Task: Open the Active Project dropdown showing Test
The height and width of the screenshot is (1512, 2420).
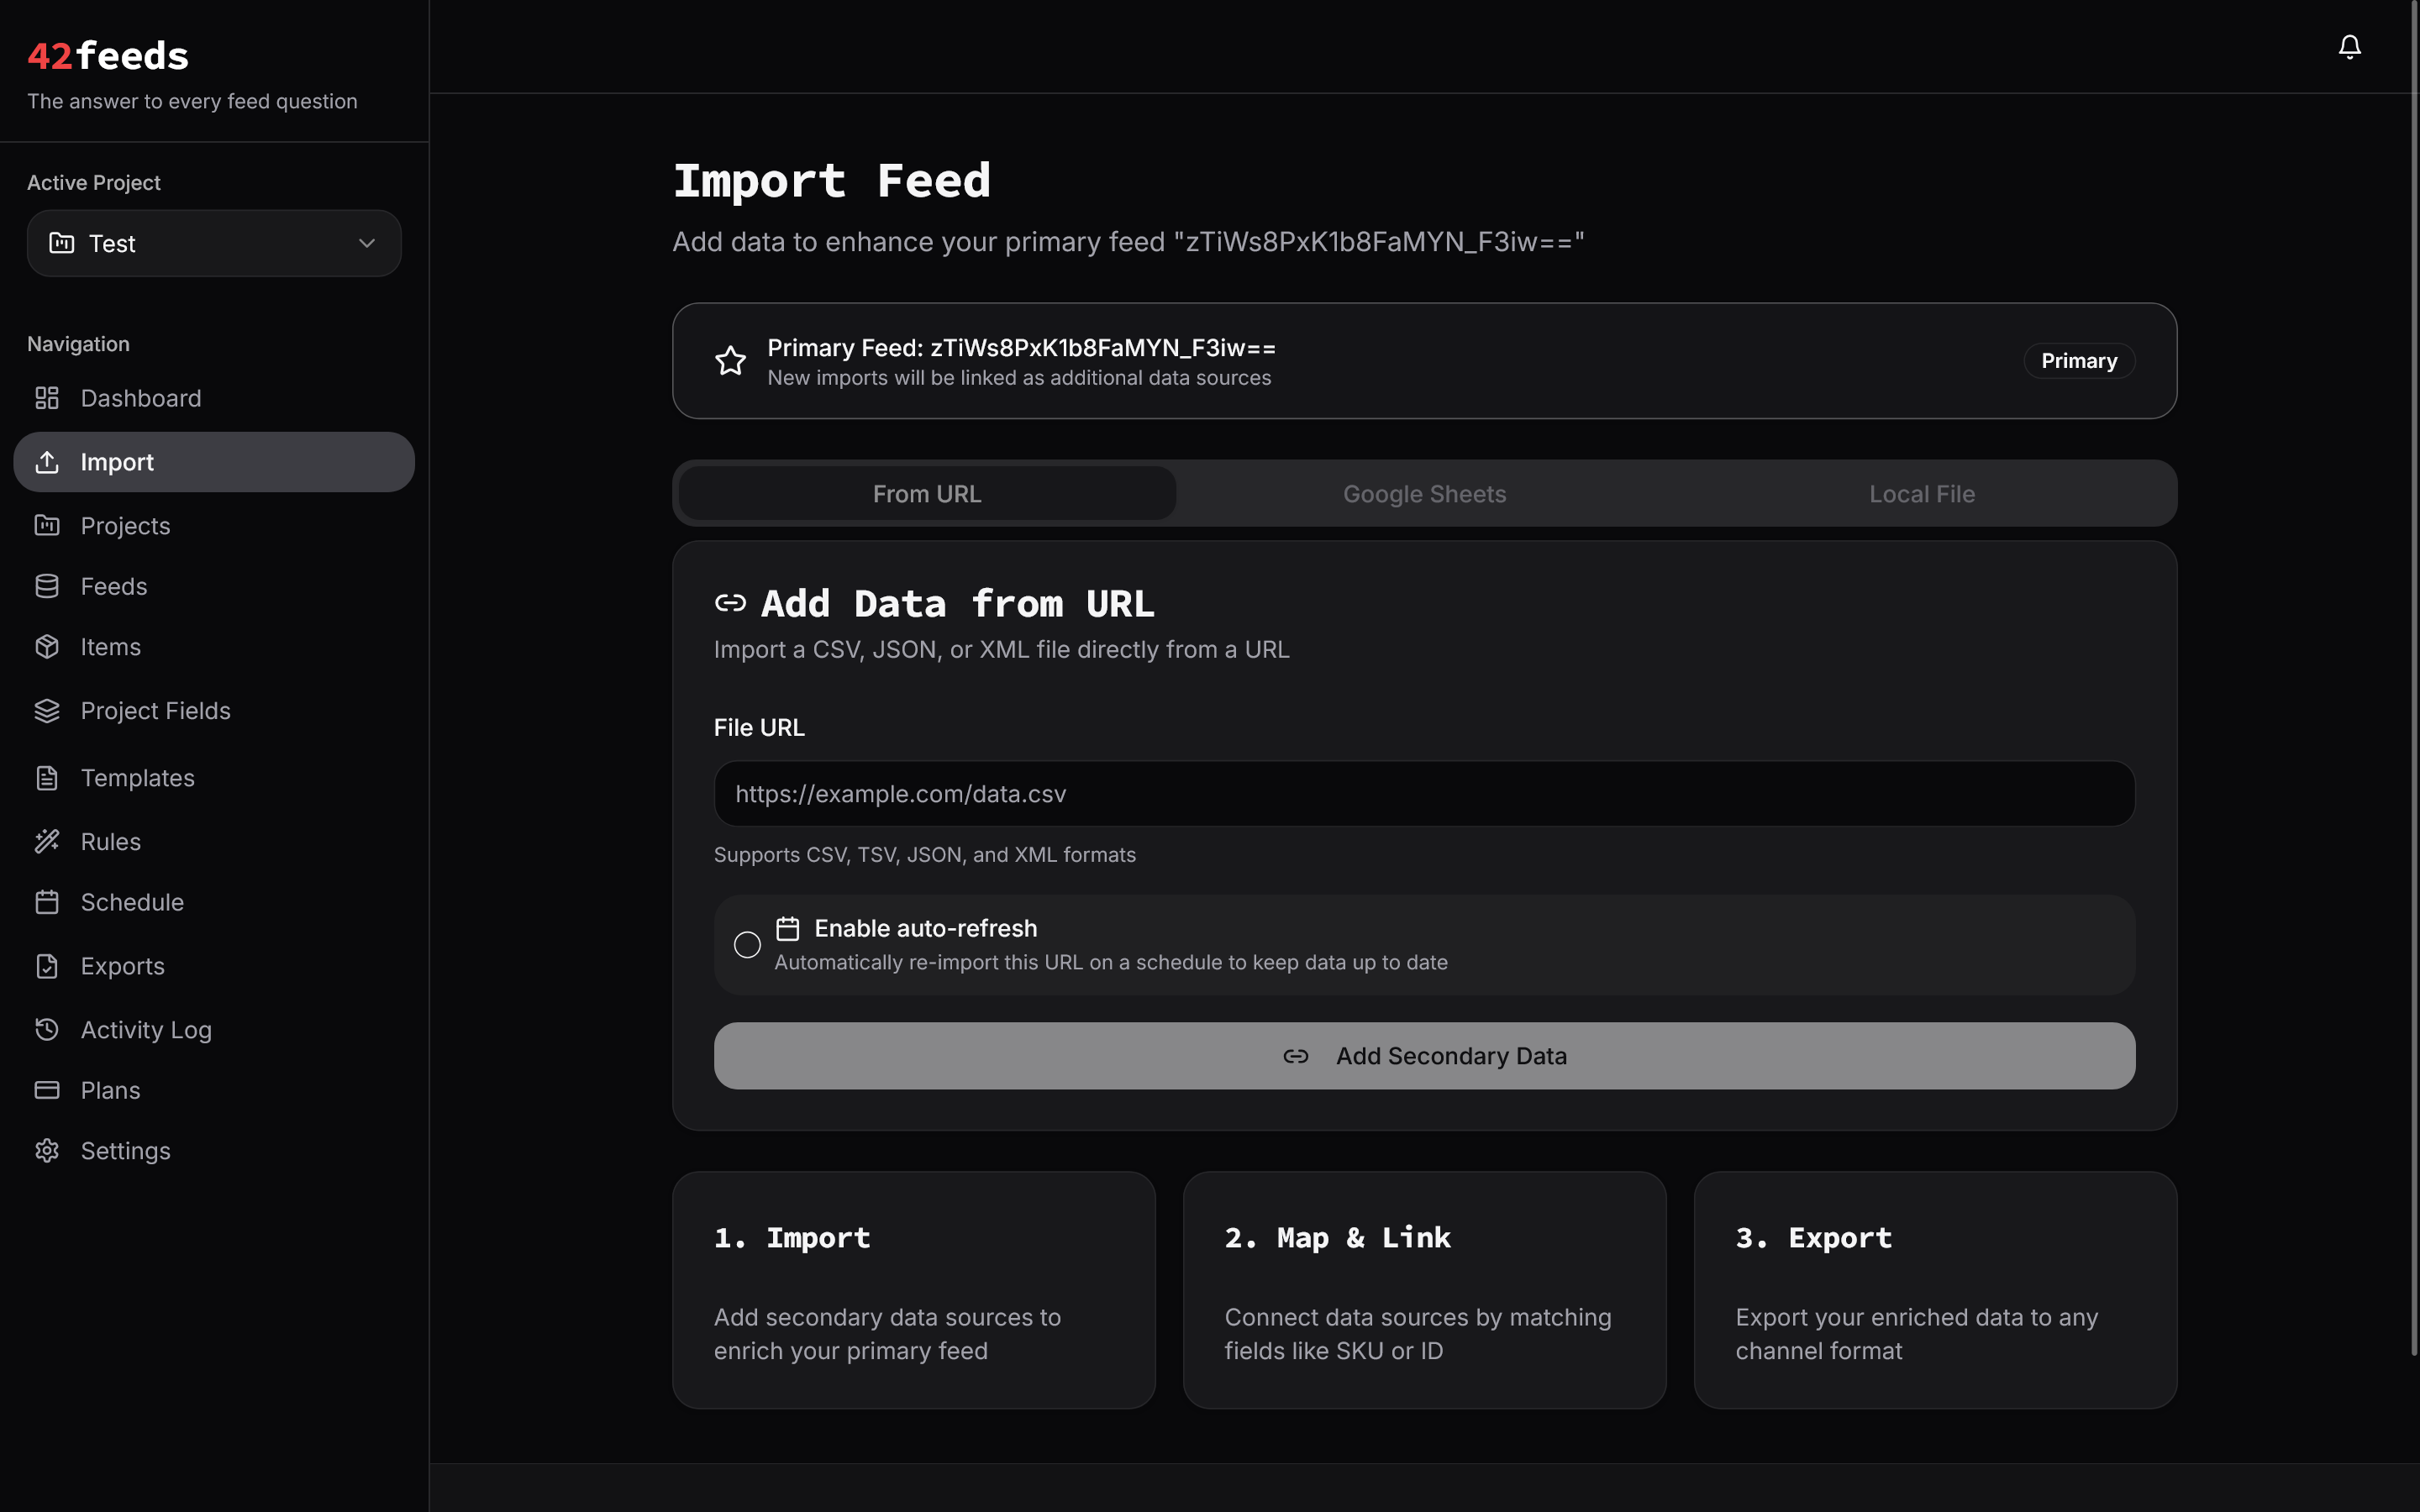Action: coord(213,243)
